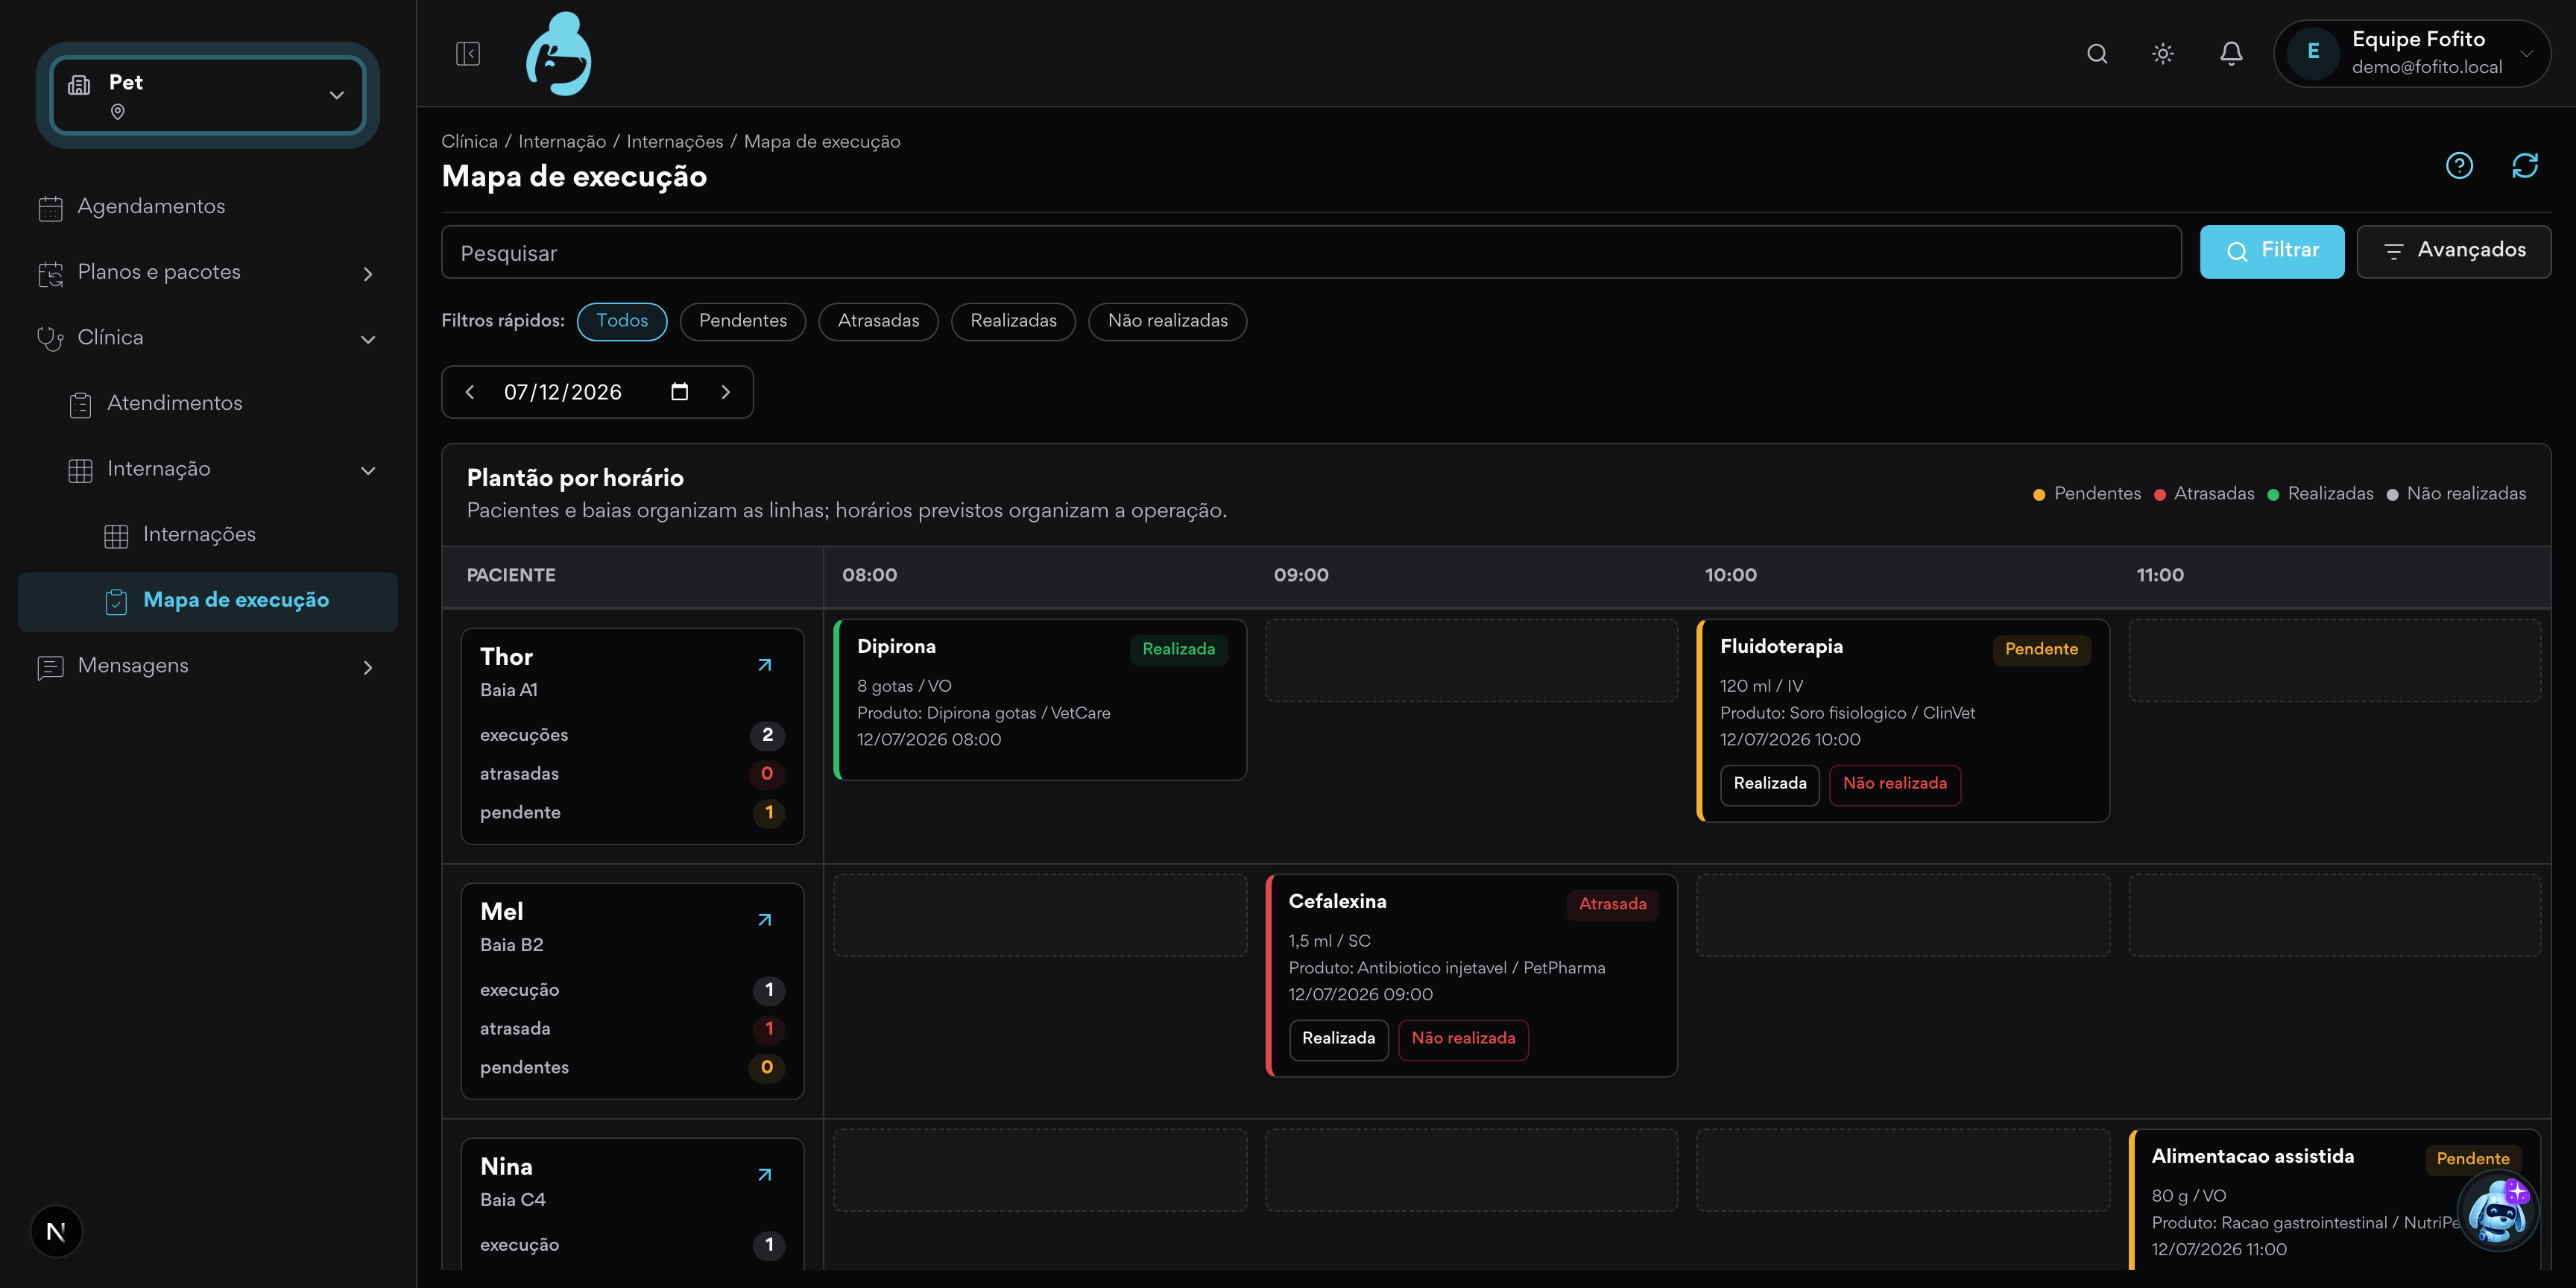Expand Planos e pacotes submenu chevron

coord(368,274)
